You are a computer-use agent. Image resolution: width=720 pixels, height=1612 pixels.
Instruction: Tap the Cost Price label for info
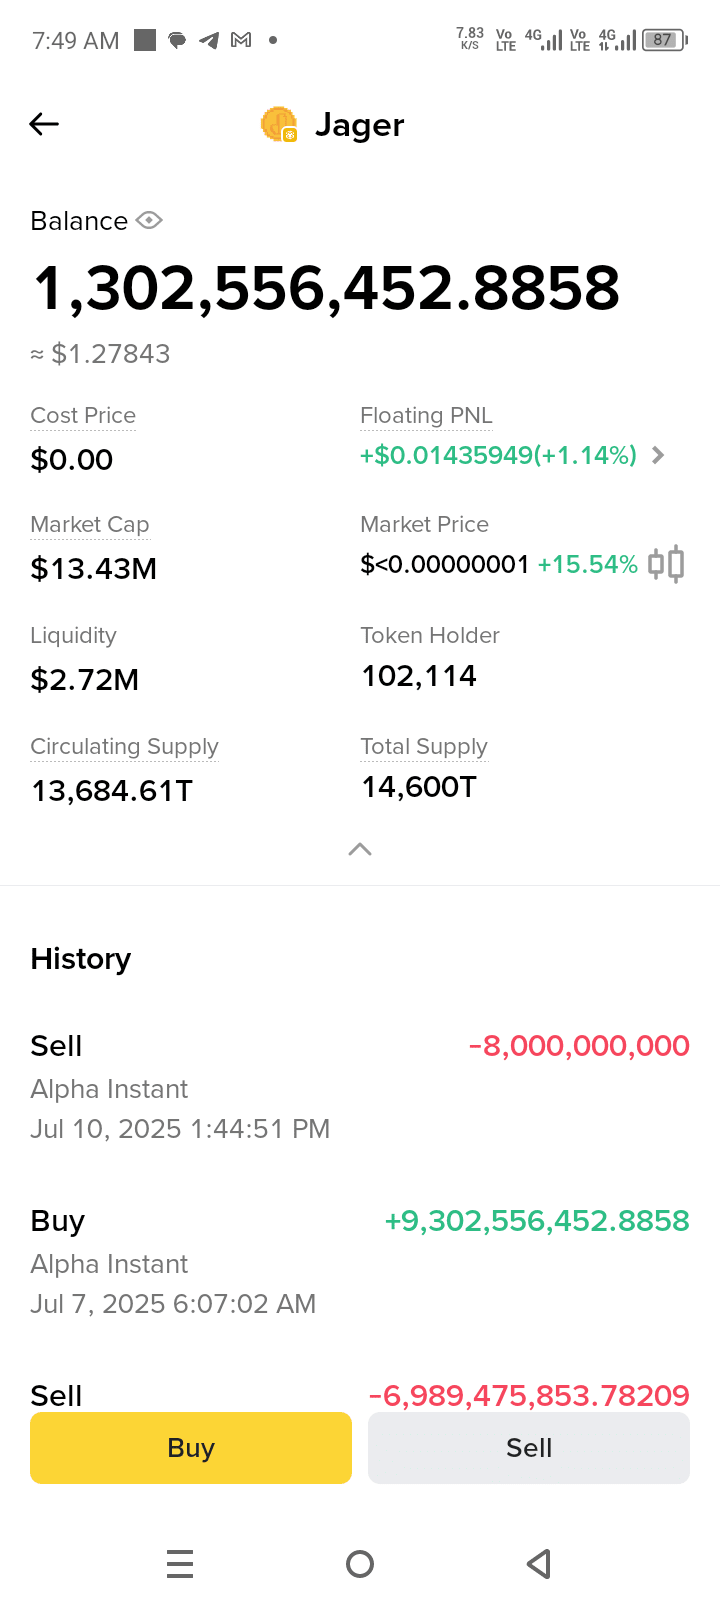(83, 415)
